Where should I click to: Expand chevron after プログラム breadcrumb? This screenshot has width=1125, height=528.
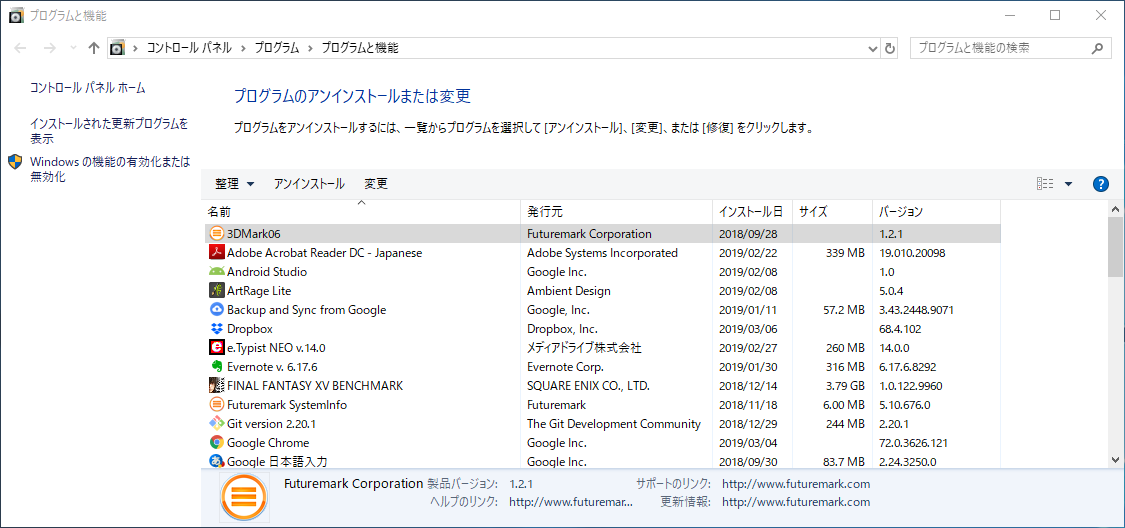tap(310, 48)
